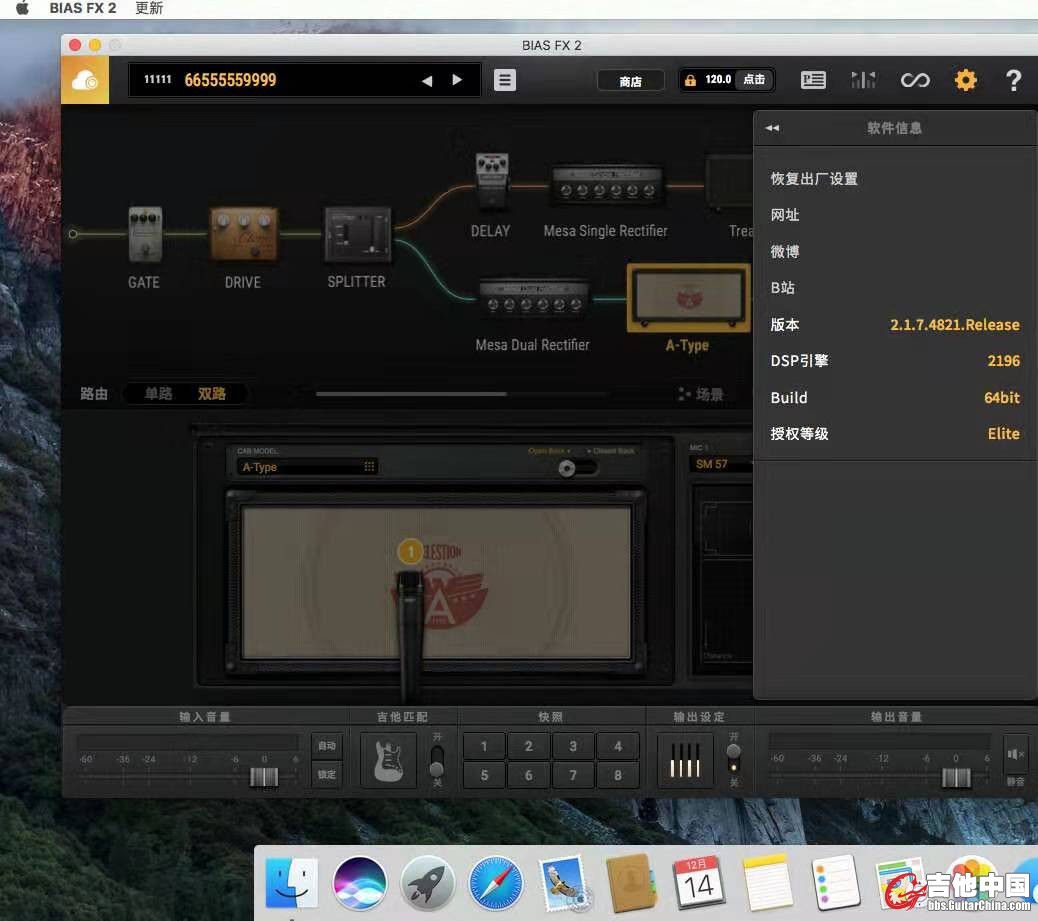The height and width of the screenshot is (921, 1038).
Task: Select the DRIVE pedal
Action: pyautogui.click(x=242, y=236)
